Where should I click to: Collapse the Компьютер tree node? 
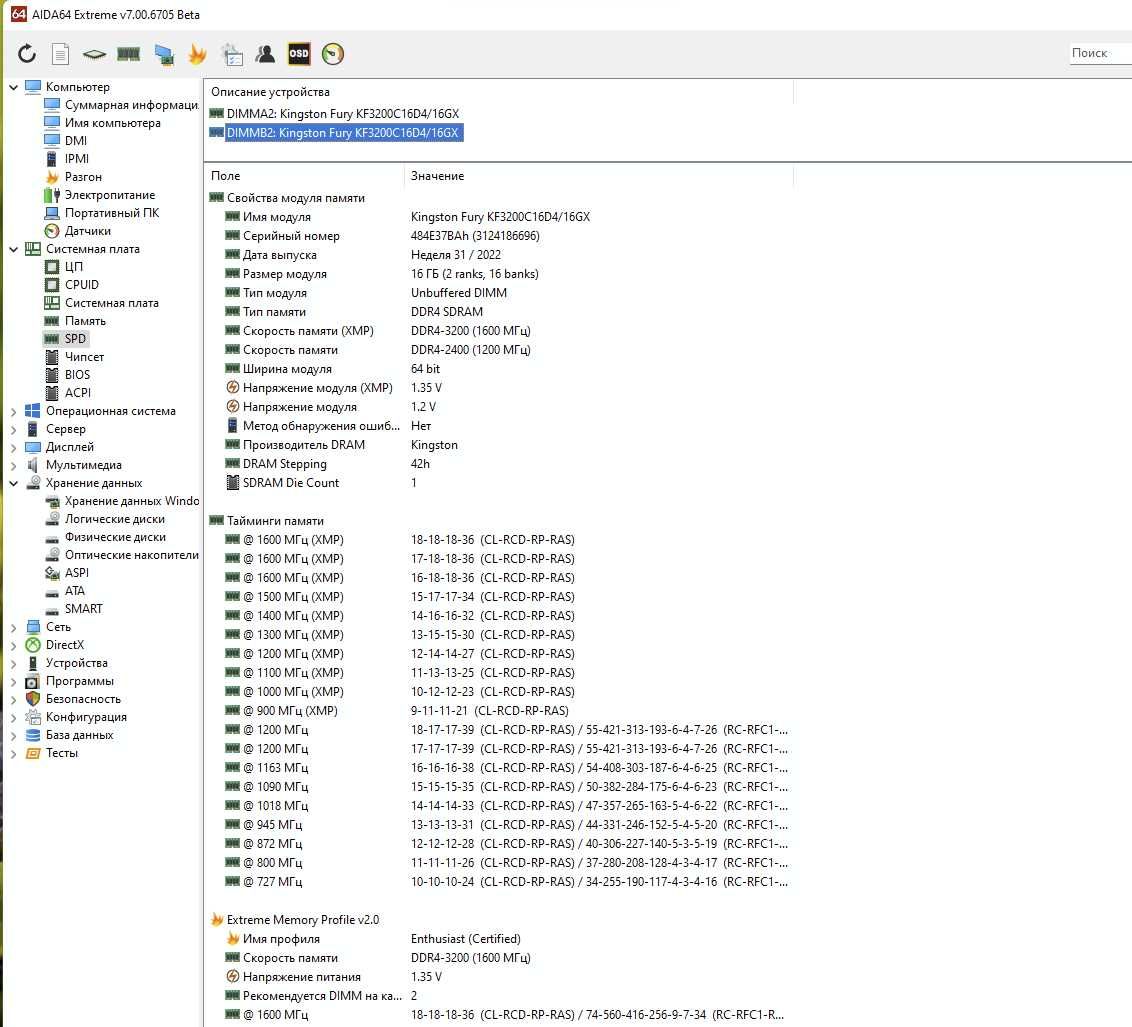tap(14, 87)
